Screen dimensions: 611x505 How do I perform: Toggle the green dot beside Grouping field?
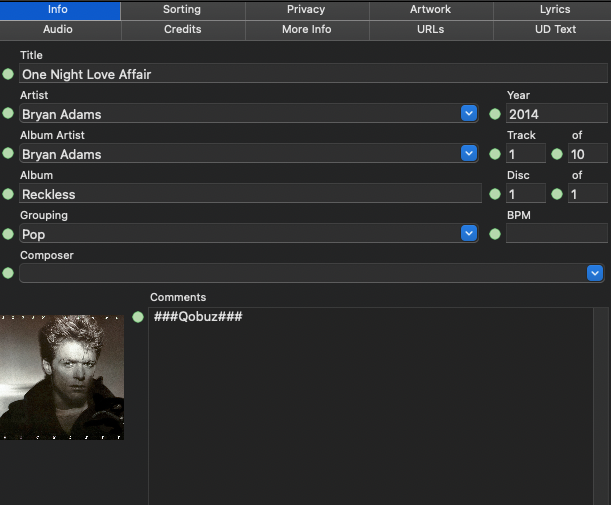[x=8, y=234]
